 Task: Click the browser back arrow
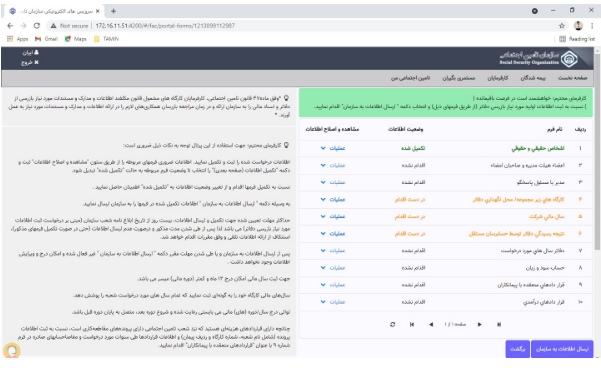click(x=10, y=26)
